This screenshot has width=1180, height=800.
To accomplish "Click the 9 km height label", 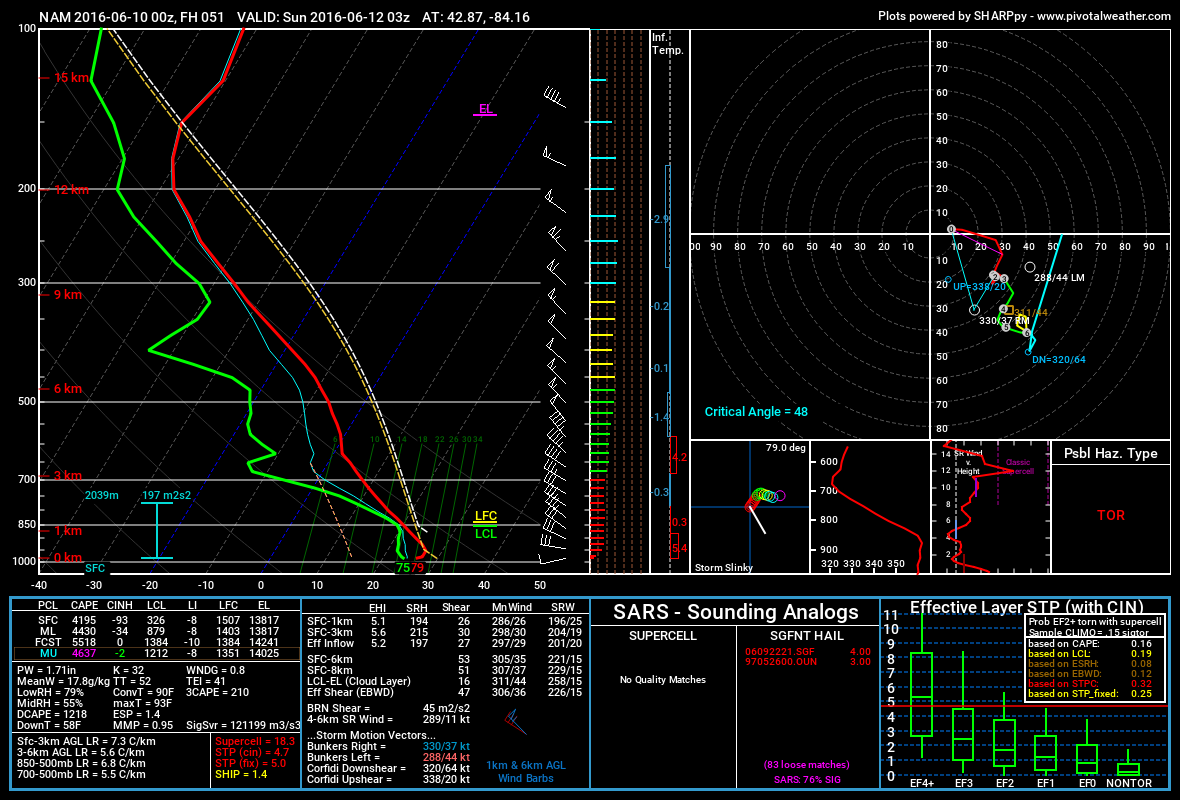I will pos(68,294).
